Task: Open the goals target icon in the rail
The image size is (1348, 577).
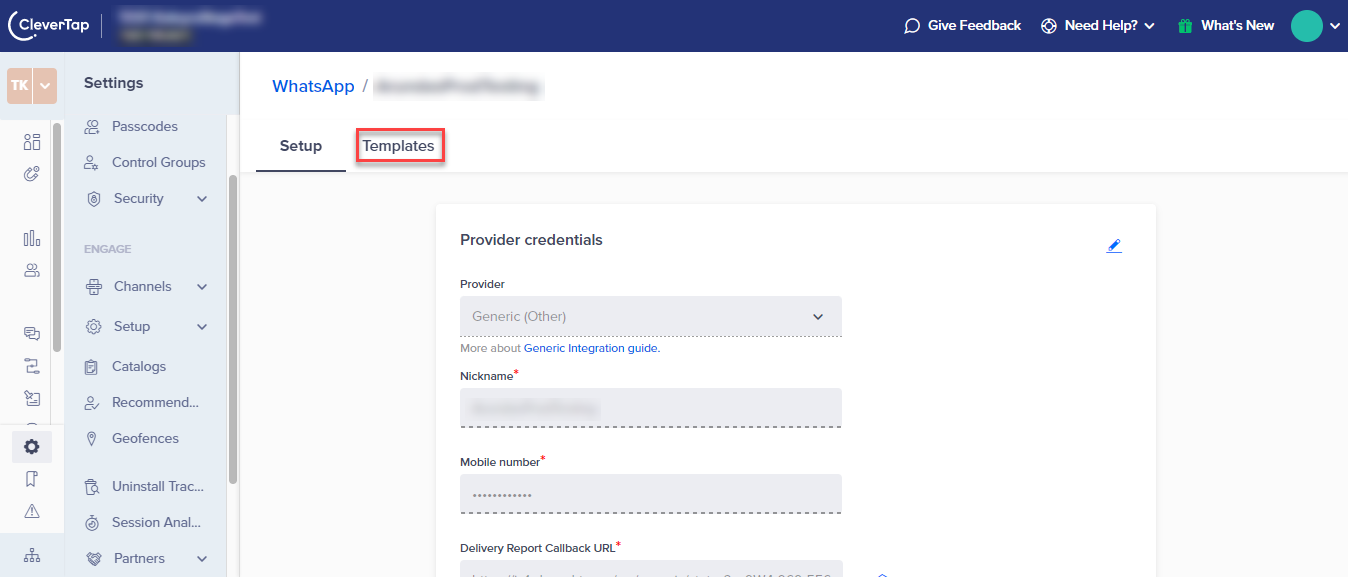Action: click(x=32, y=174)
